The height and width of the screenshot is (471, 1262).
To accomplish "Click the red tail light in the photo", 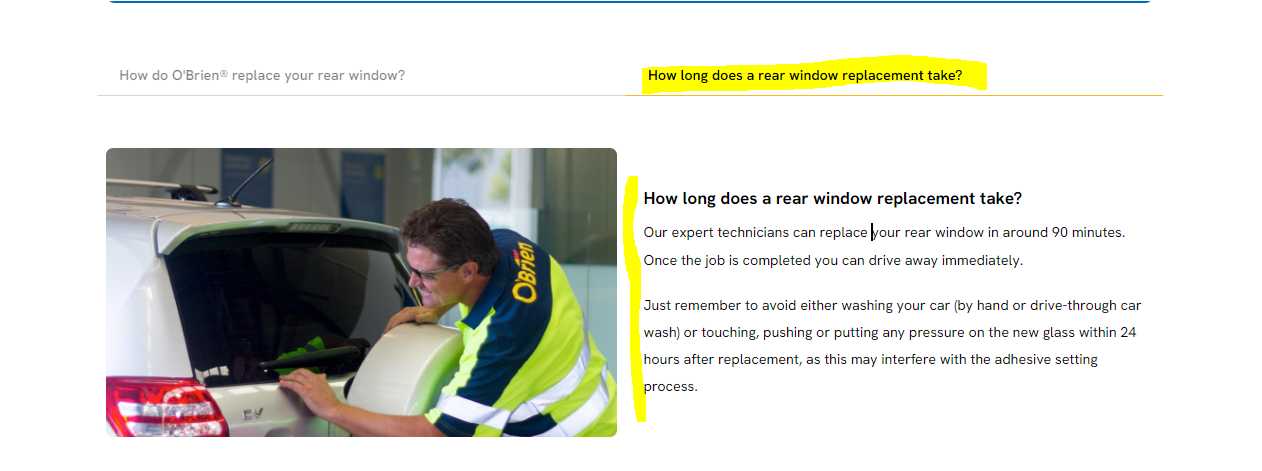I will (165, 405).
